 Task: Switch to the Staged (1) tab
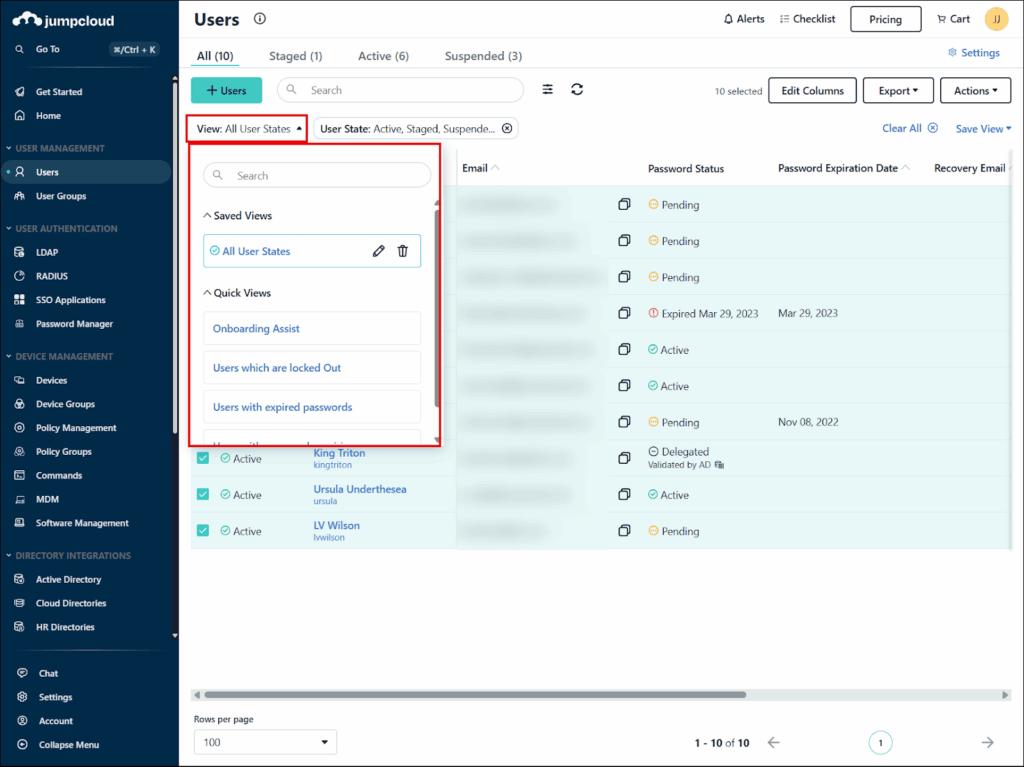296,56
